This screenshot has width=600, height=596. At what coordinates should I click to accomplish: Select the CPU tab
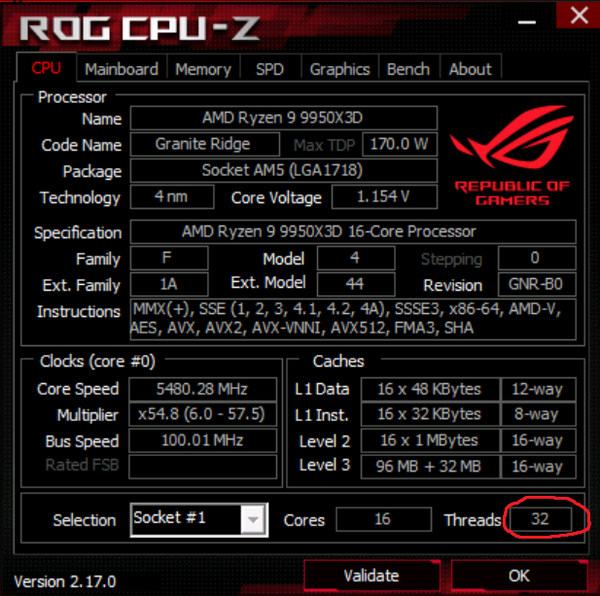(46, 68)
